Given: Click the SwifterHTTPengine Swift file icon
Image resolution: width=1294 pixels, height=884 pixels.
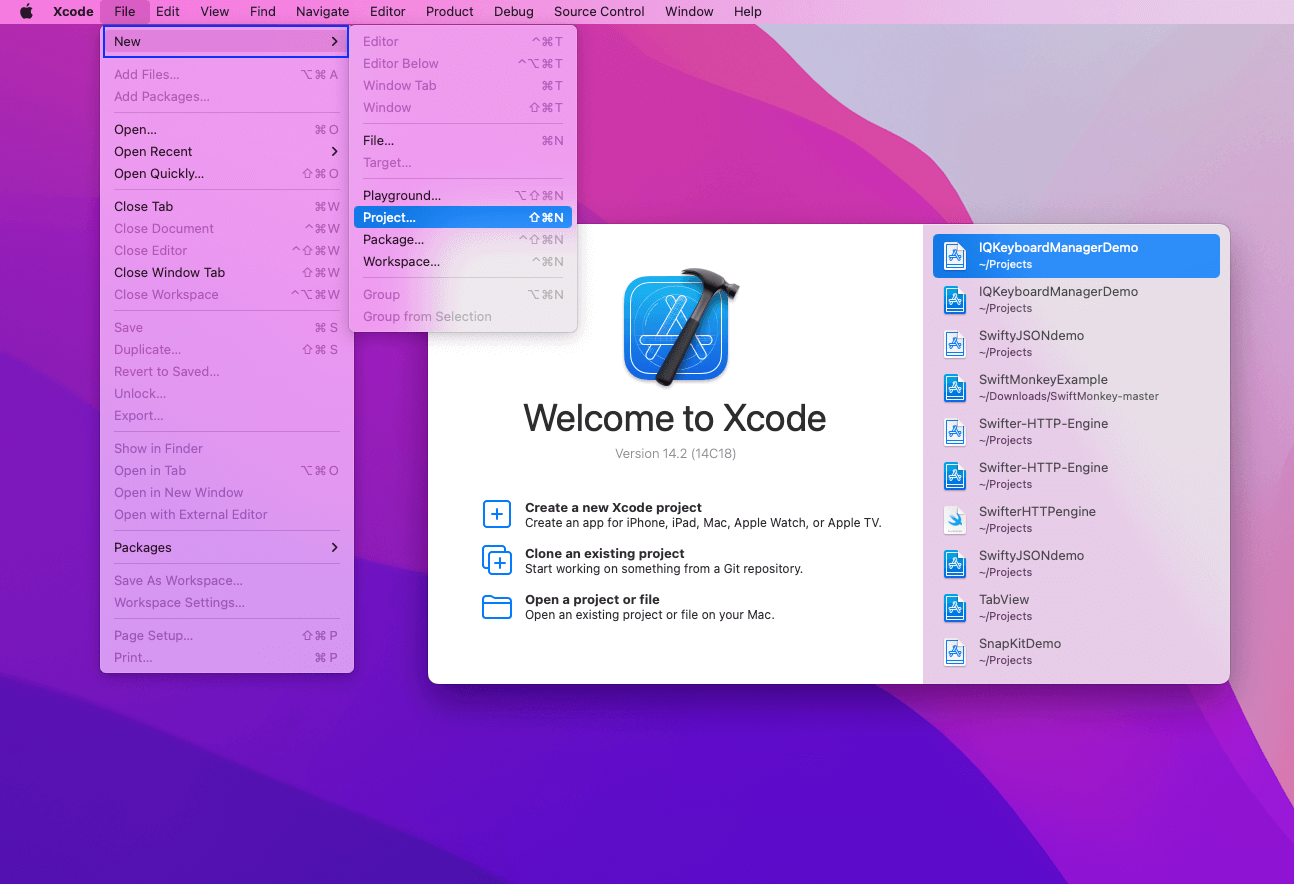Looking at the screenshot, I should 955,520.
